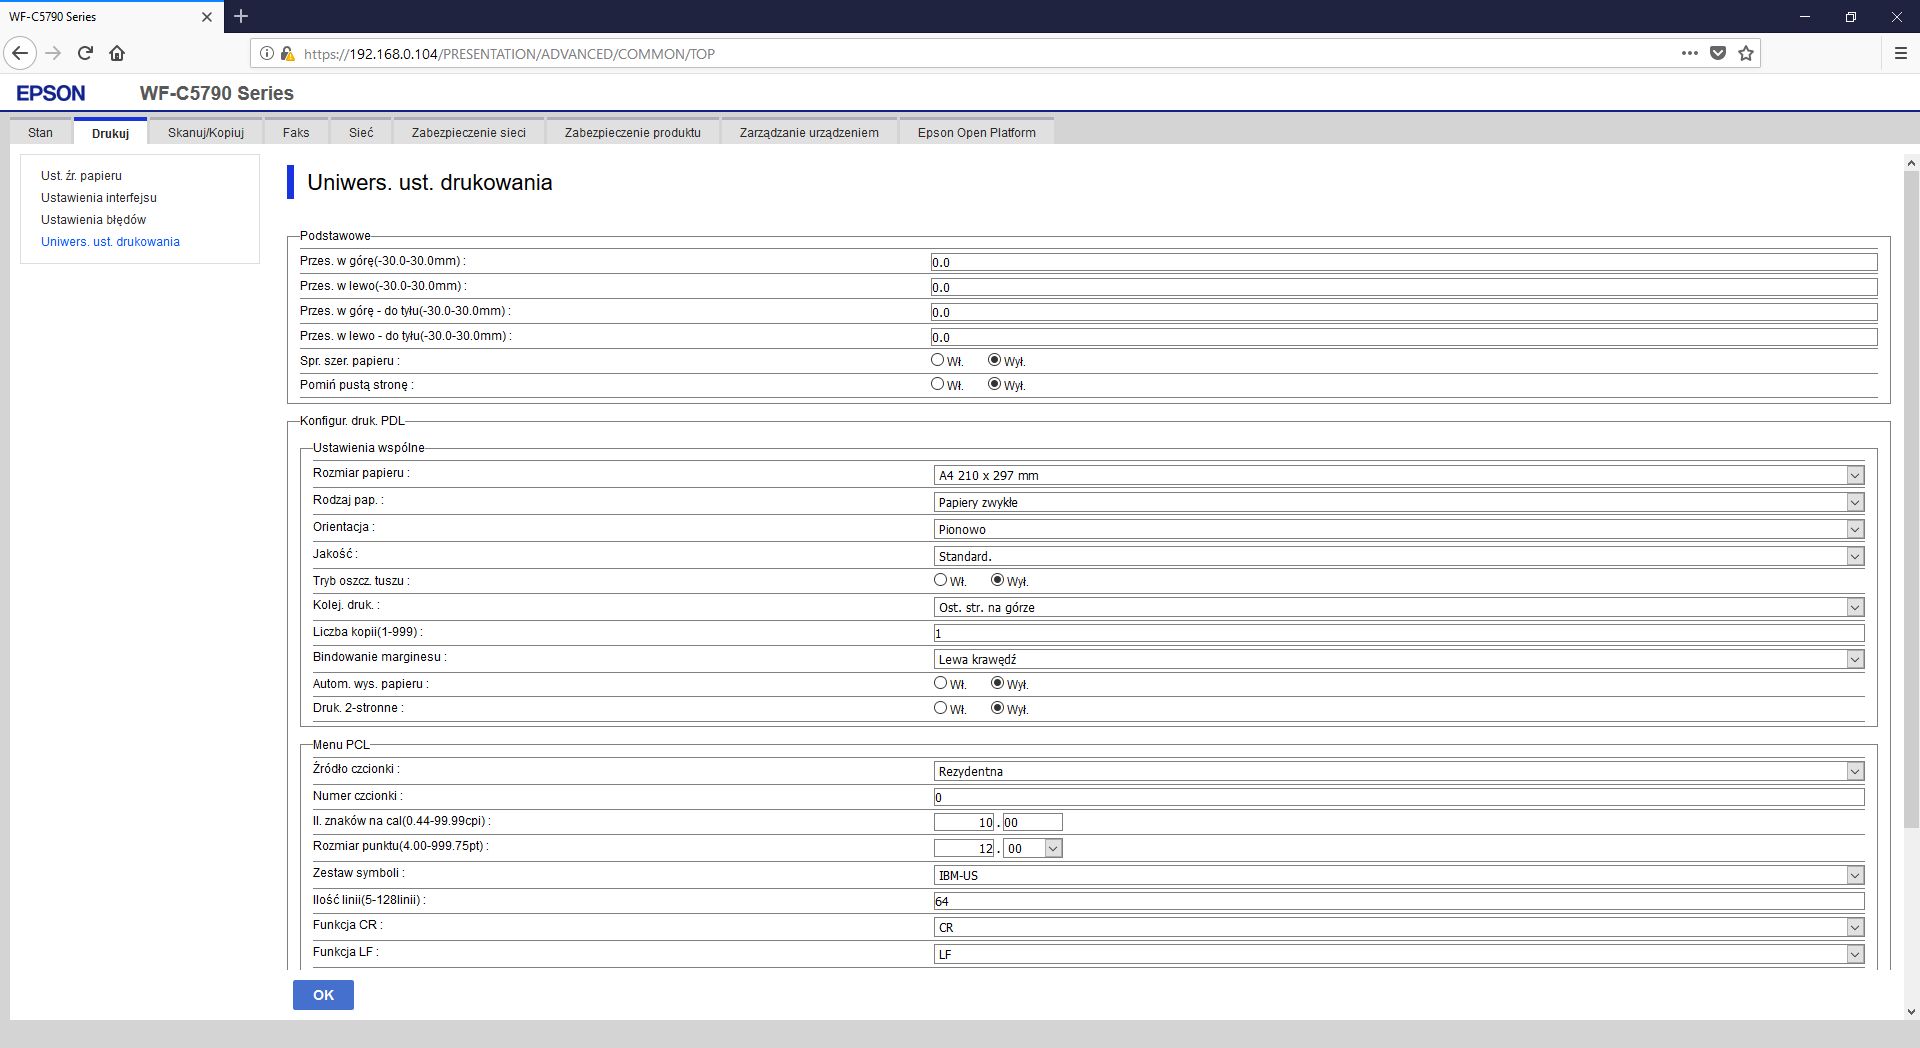The width and height of the screenshot is (1920, 1048).
Task: Open the Bindowanie marginesu dropdown
Action: 1399,659
